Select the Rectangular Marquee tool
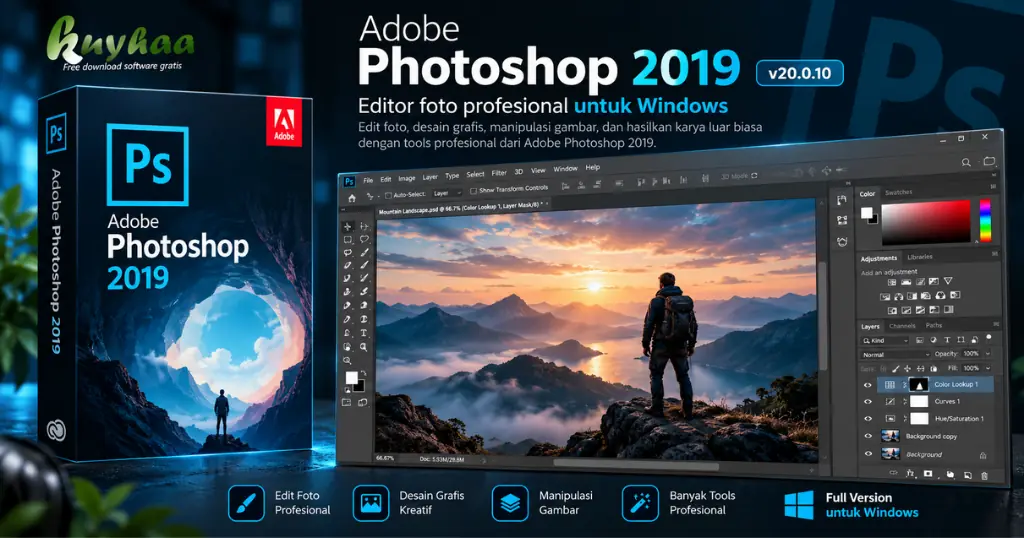The image size is (1024, 538). 347,240
